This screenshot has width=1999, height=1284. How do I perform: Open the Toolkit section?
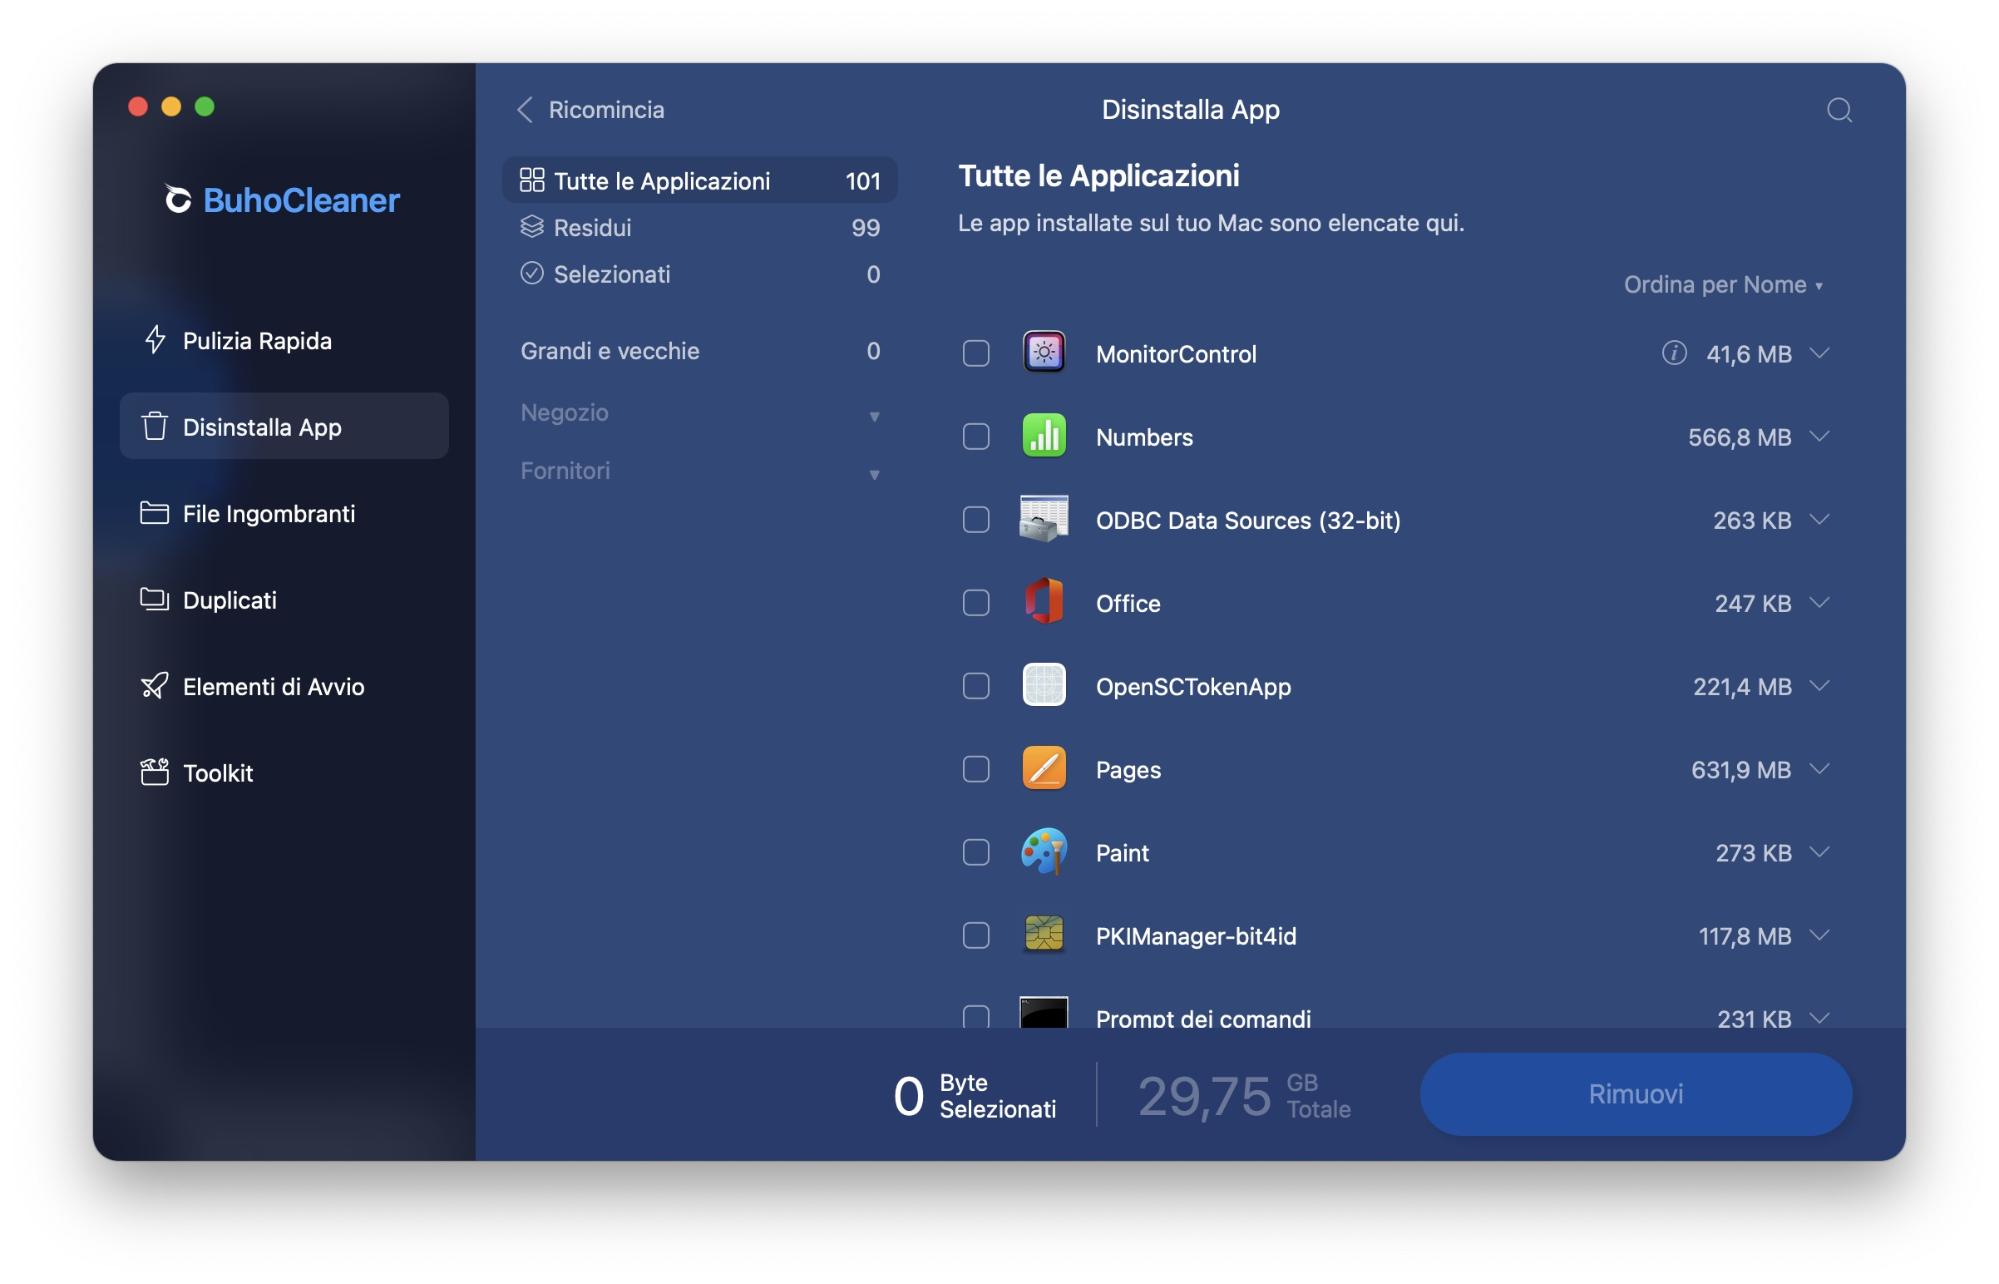[216, 773]
